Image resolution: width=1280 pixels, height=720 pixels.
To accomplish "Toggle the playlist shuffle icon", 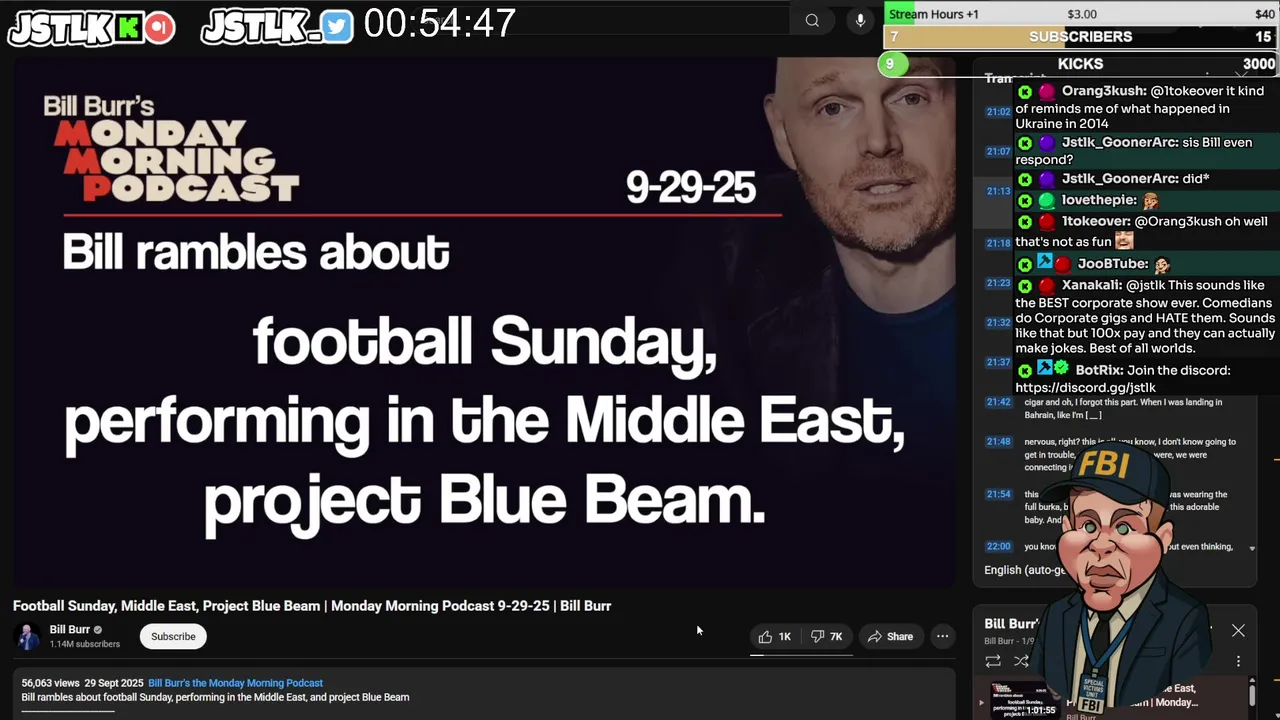I will pyautogui.click(x=1021, y=661).
